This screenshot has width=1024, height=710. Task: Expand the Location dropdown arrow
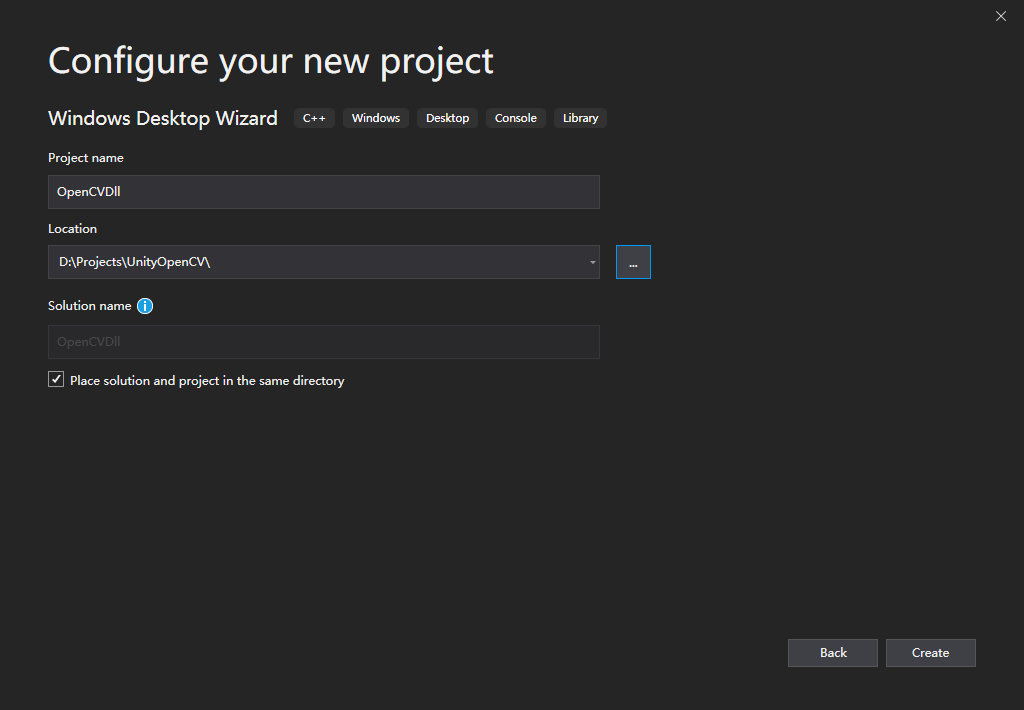[592, 262]
